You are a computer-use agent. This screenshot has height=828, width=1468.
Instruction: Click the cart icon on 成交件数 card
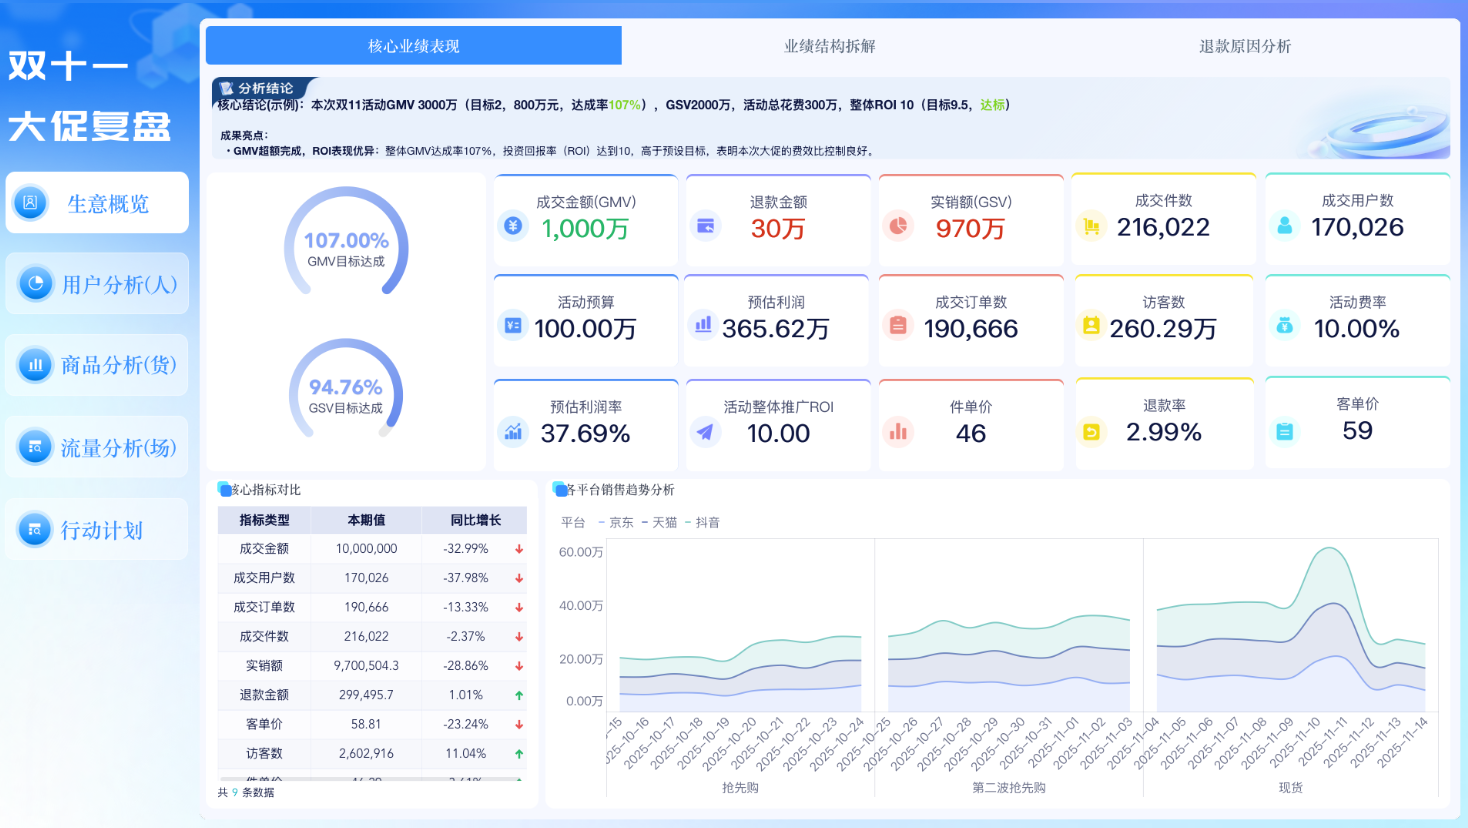(1092, 227)
